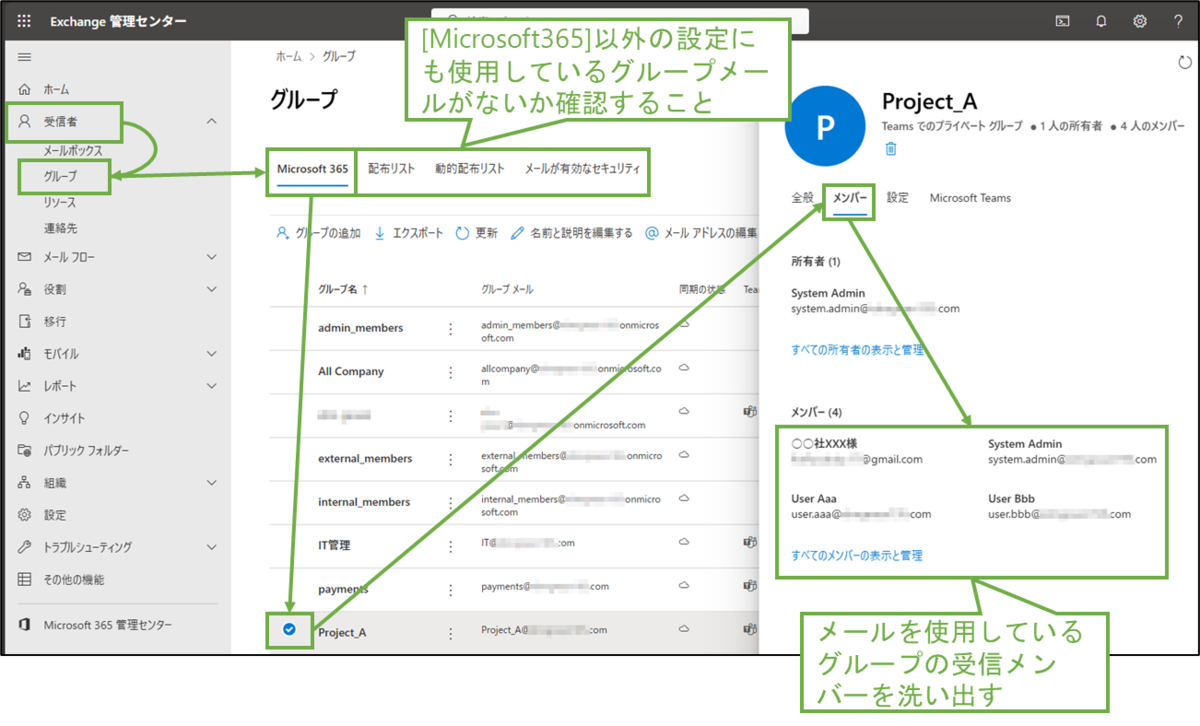Switch to Microsoft 365 tab
This screenshot has height=726, width=1200.
point(312,169)
